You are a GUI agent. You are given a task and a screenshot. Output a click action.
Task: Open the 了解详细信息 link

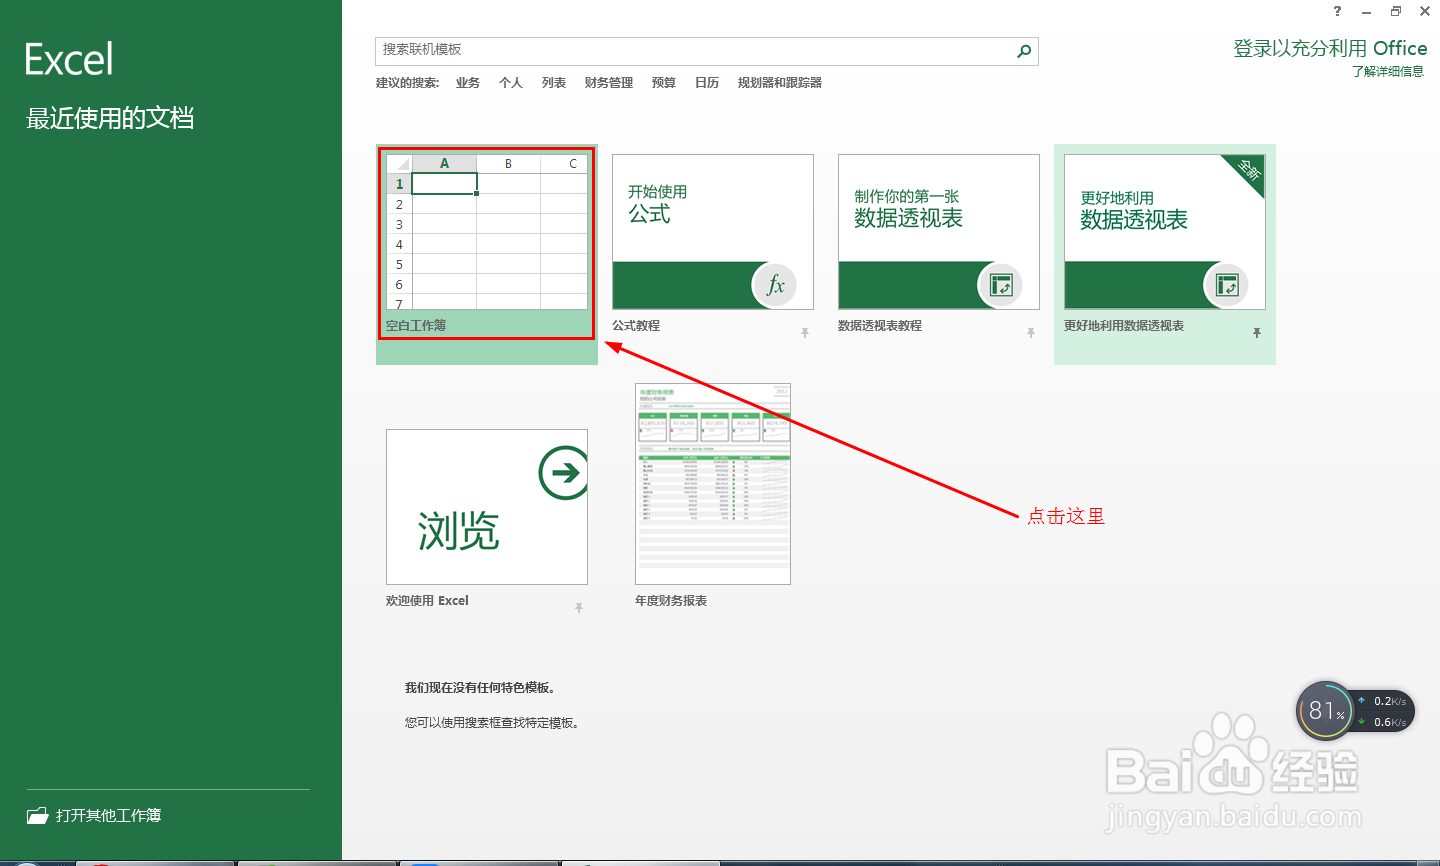[1388, 72]
